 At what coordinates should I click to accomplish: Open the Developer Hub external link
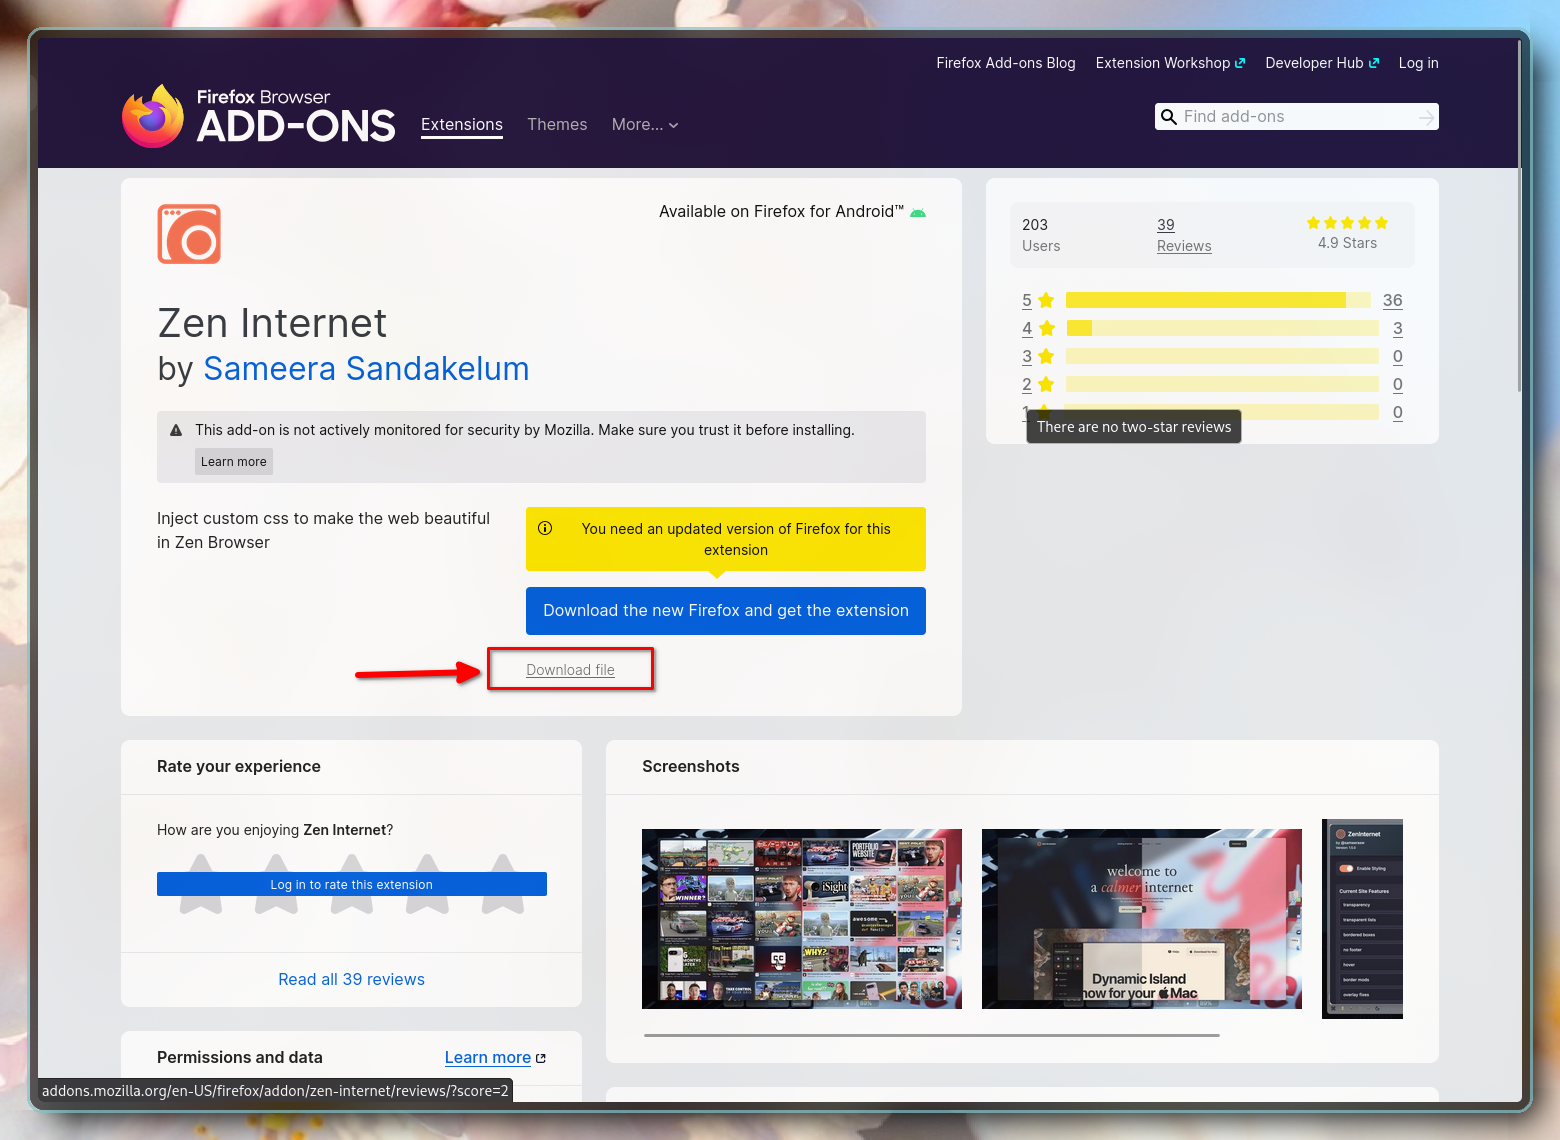(x=1322, y=63)
